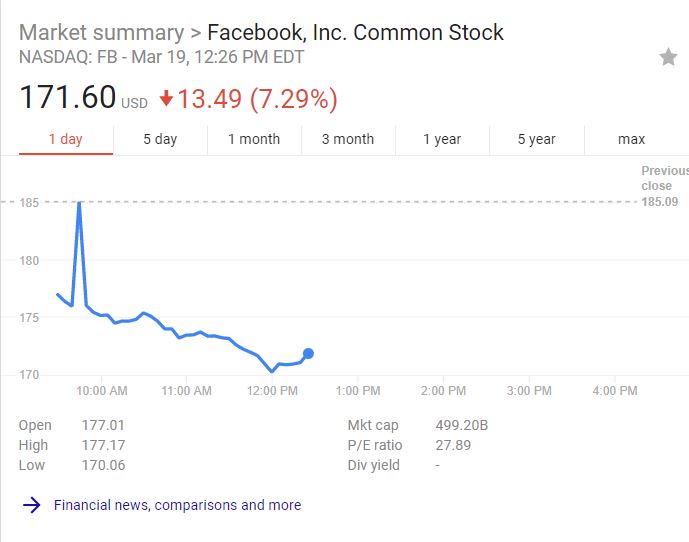Switch to the 5 day tab
This screenshot has width=689, height=542.
click(x=160, y=139)
